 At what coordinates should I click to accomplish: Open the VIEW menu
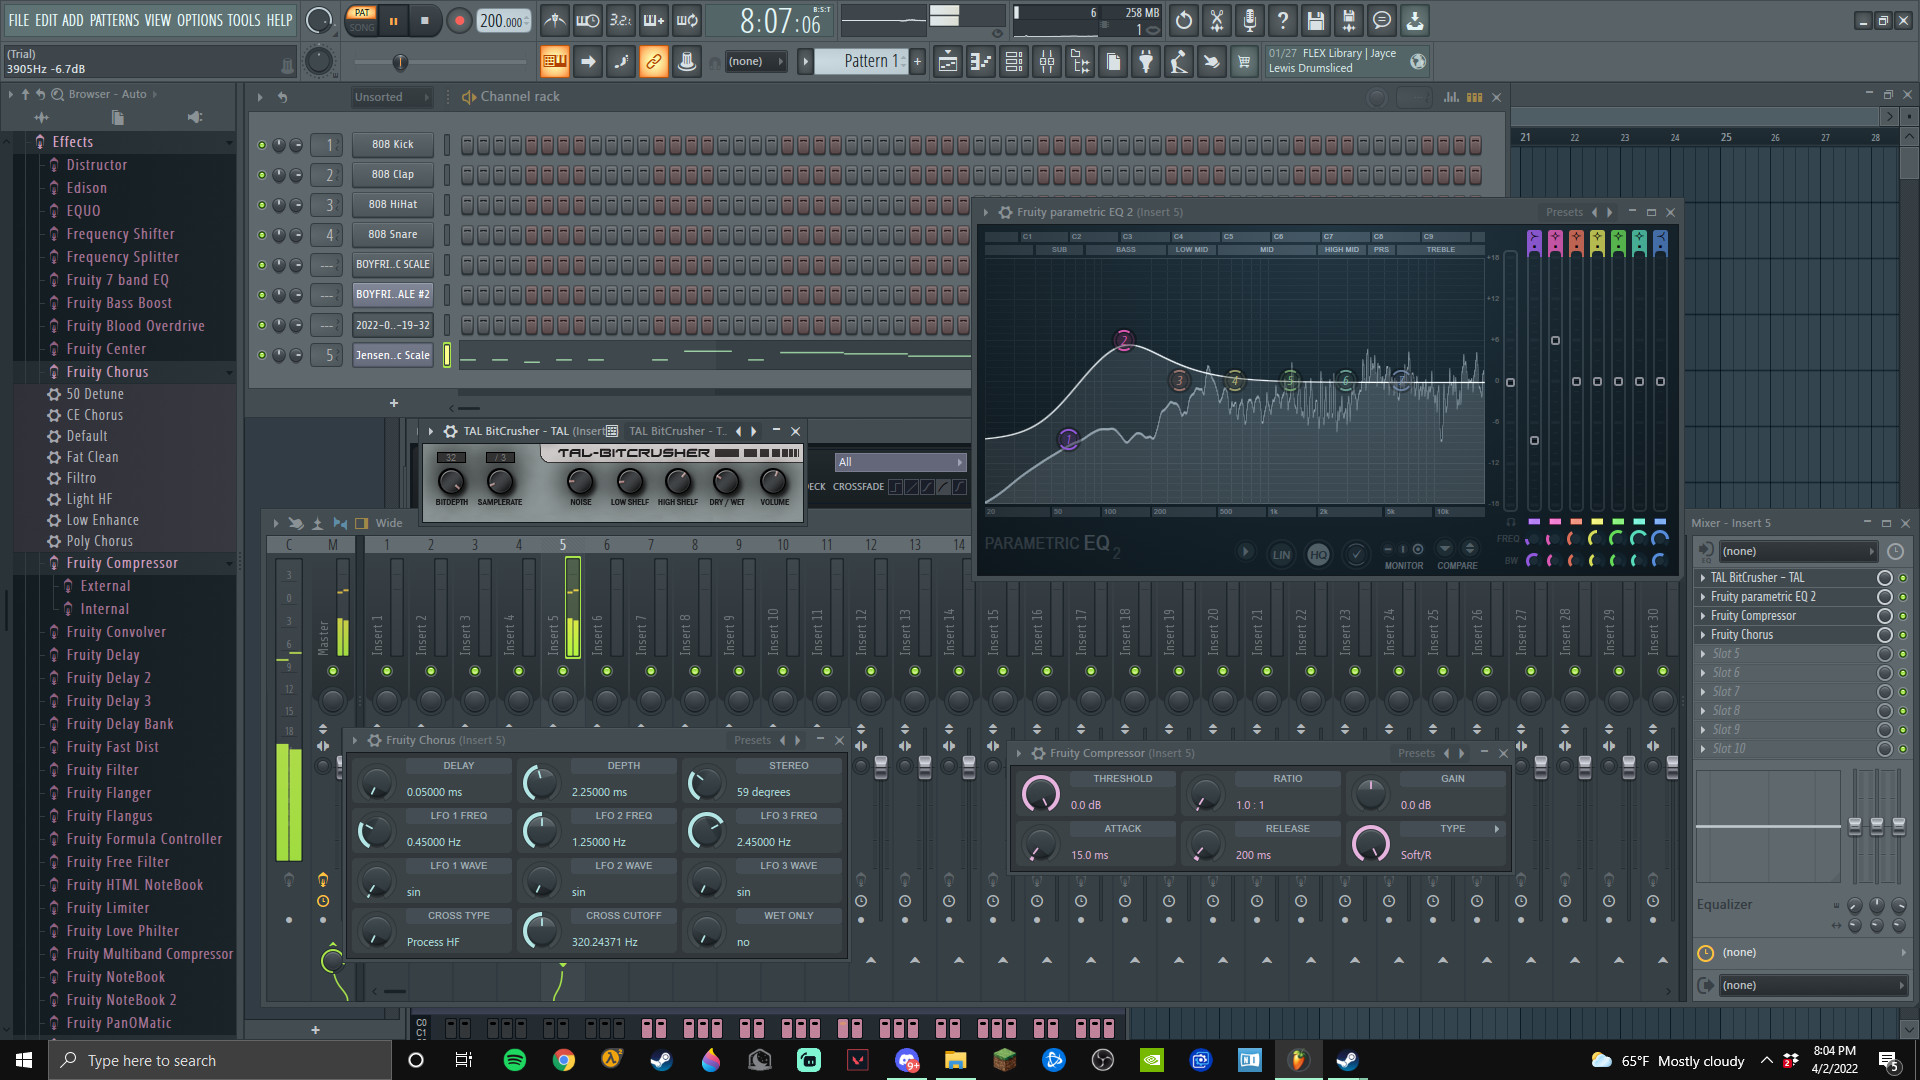pyautogui.click(x=158, y=20)
